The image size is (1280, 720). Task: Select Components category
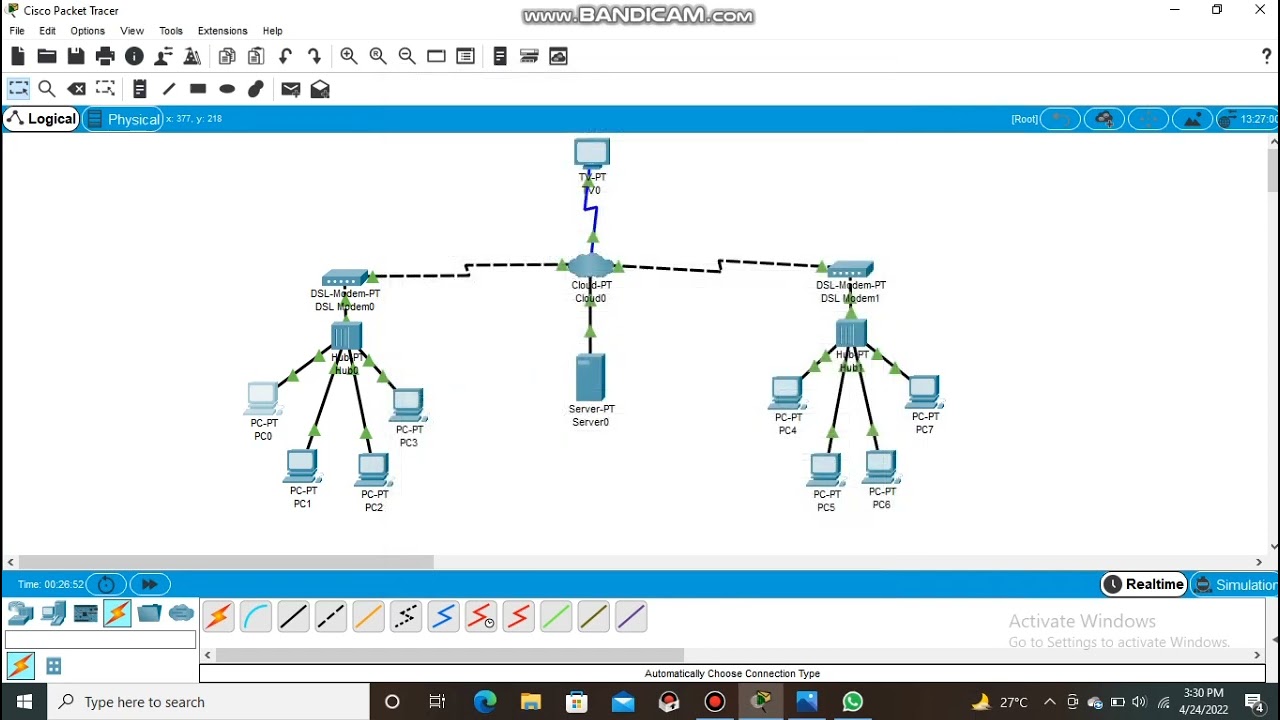85,613
